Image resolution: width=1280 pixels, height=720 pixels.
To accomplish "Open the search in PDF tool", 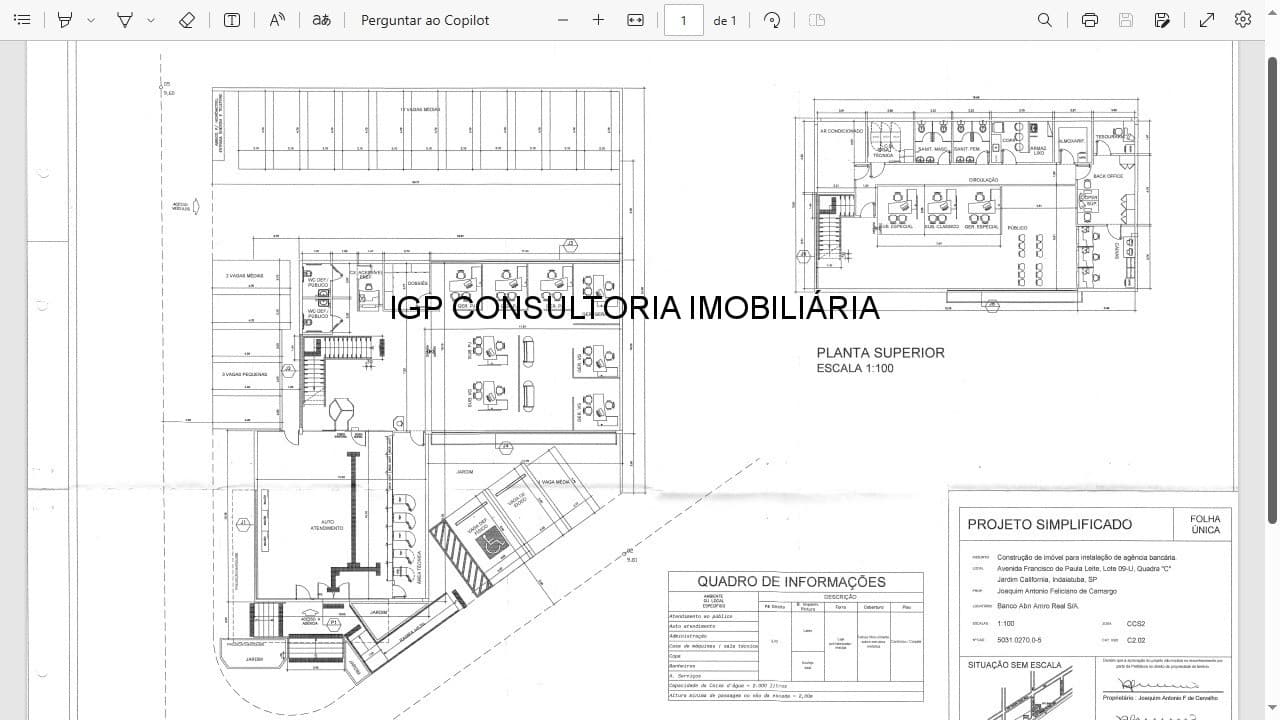I will tap(1045, 20).
